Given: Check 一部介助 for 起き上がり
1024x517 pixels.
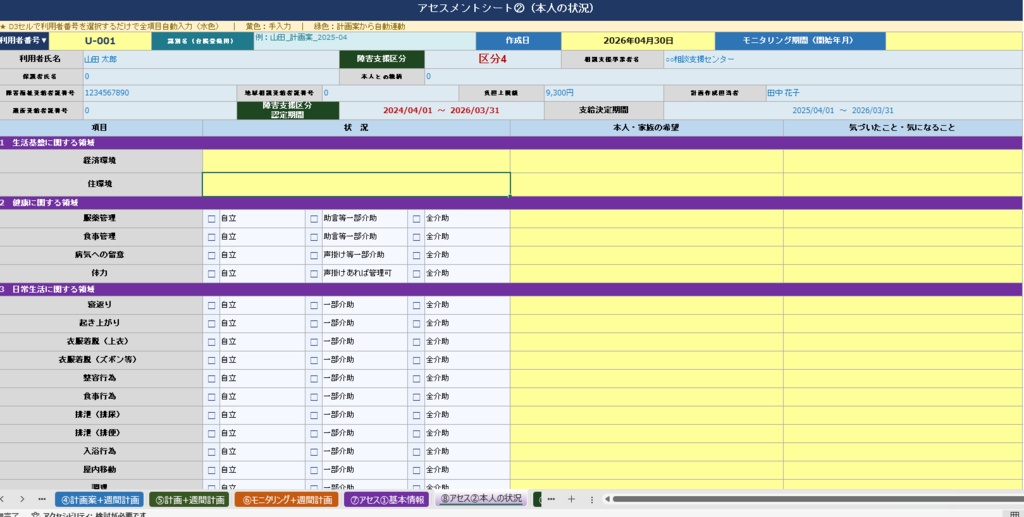Looking at the screenshot, I should (x=315, y=323).
